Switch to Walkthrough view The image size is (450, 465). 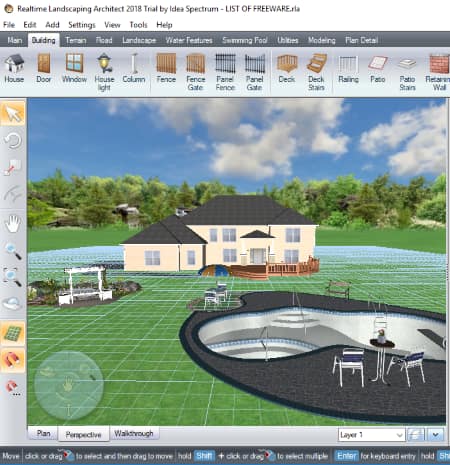pyautogui.click(x=134, y=433)
